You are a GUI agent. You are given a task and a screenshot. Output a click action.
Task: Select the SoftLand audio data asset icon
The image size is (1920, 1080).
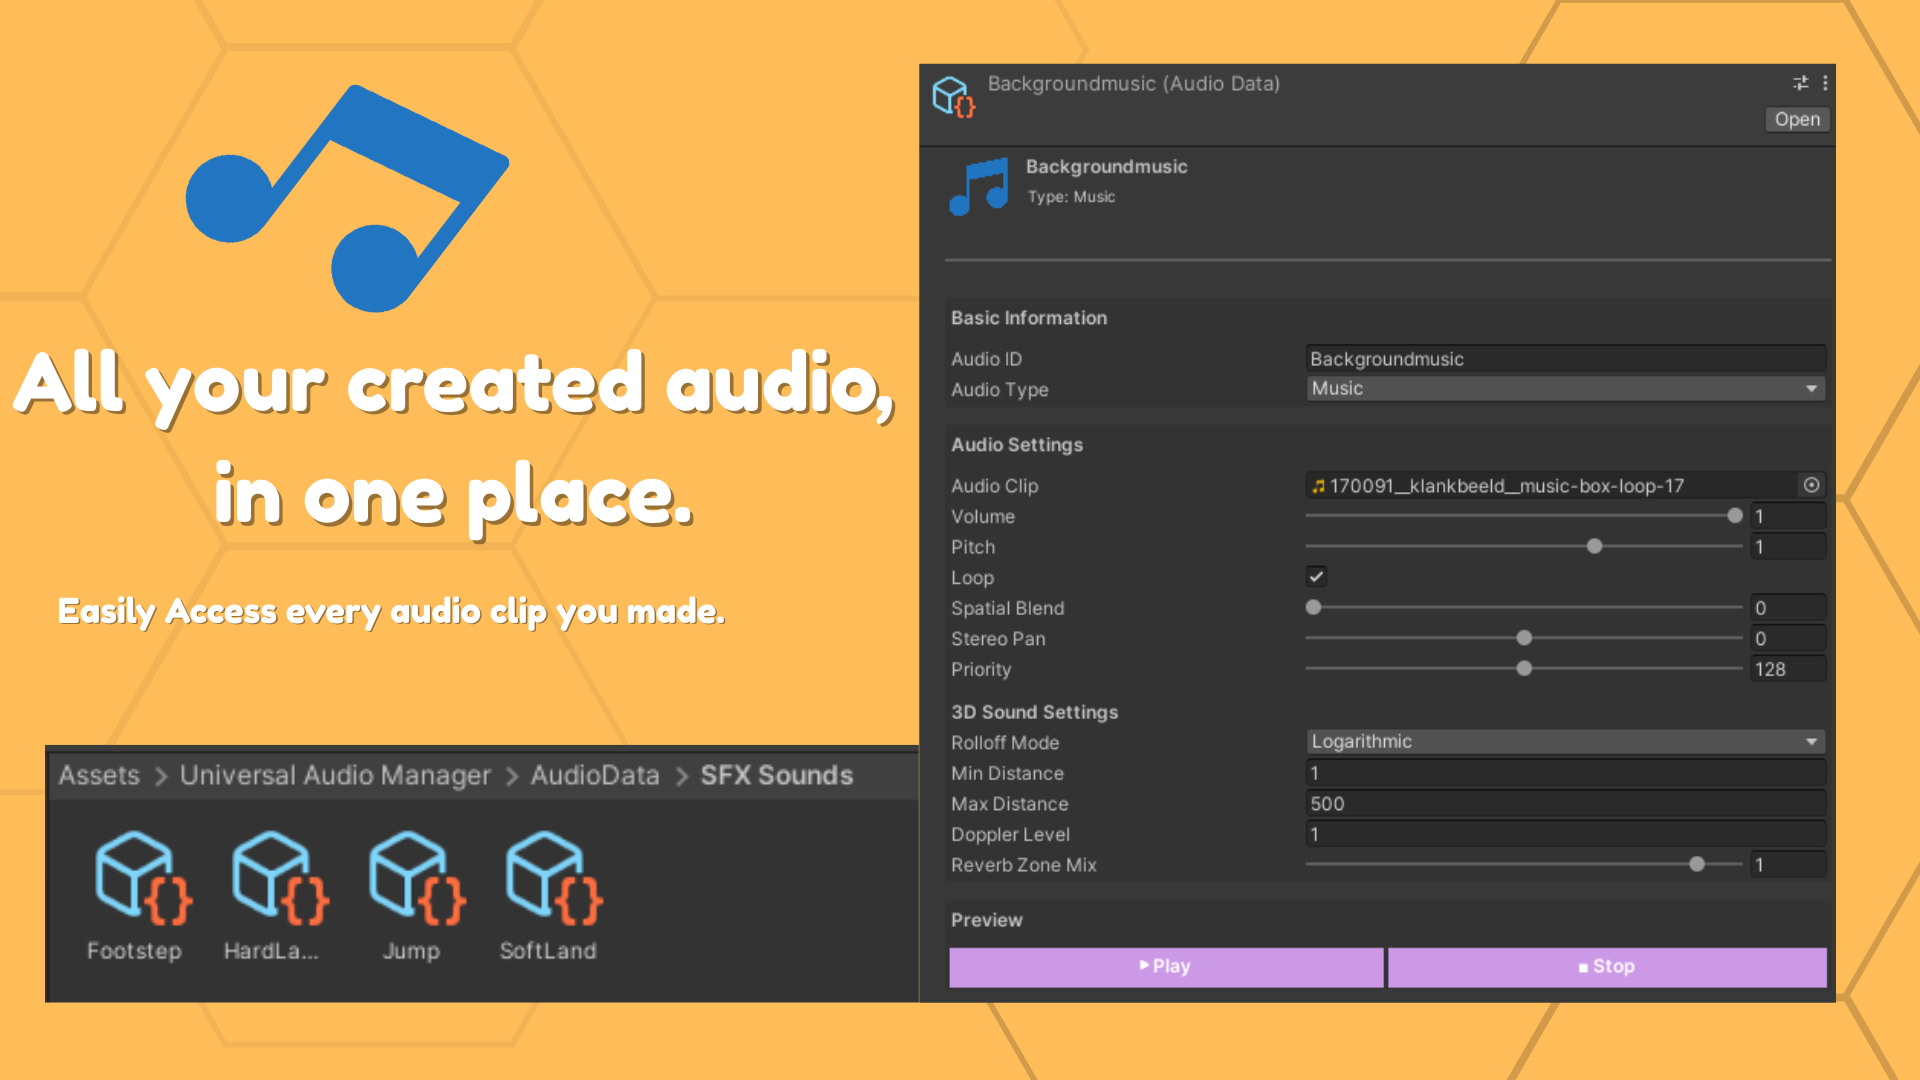(x=553, y=878)
